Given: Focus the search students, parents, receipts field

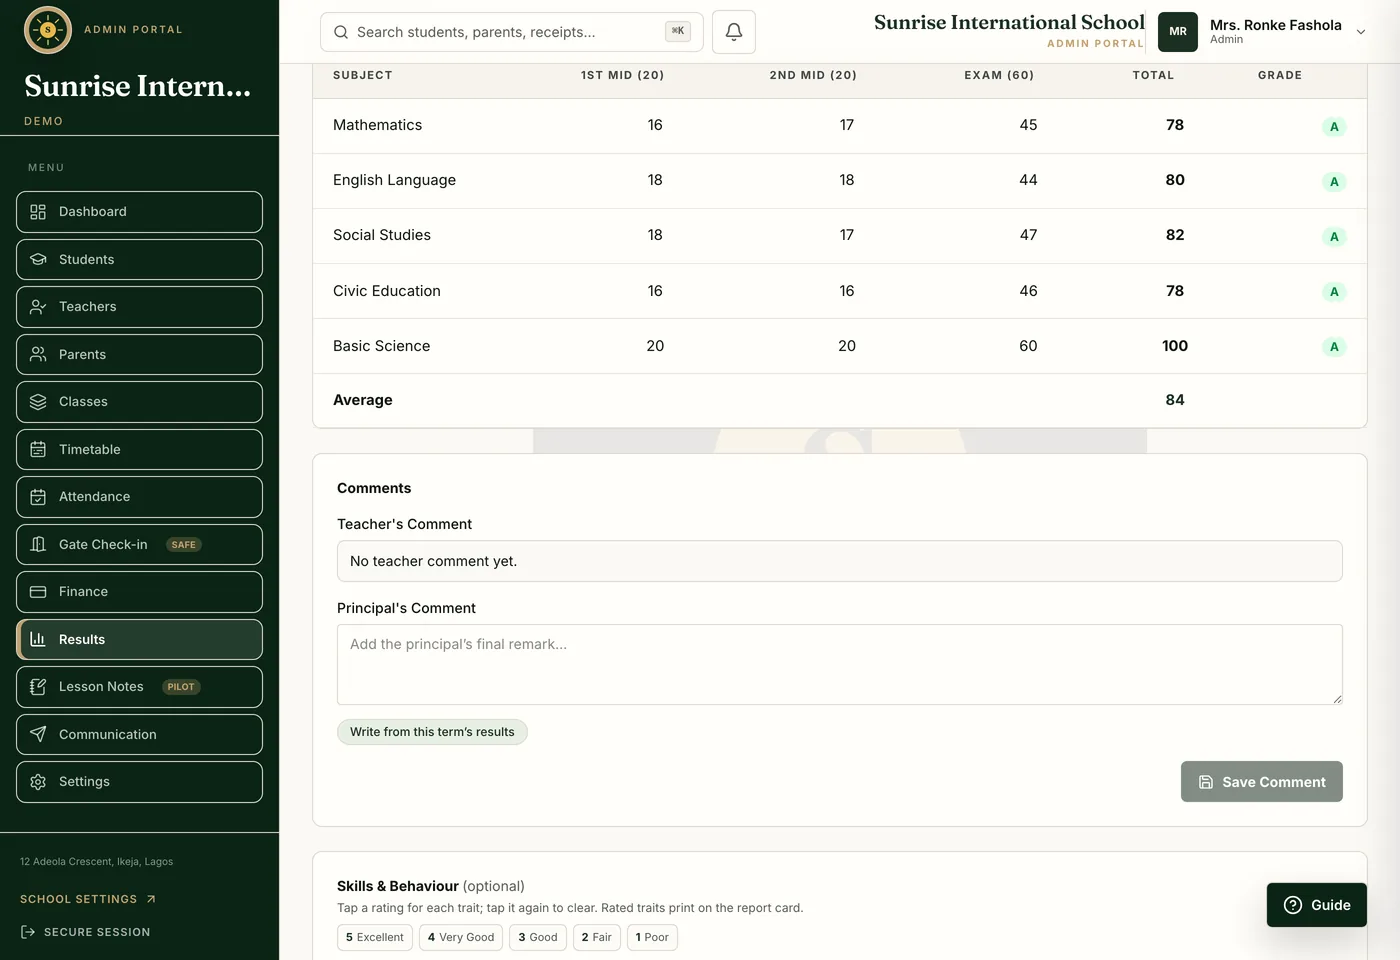Looking at the screenshot, I should point(512,32).
